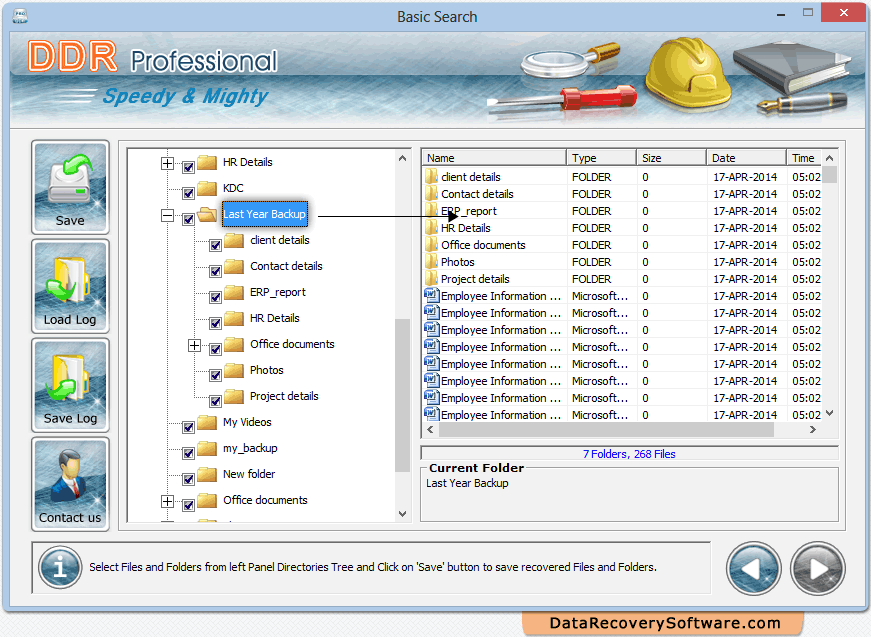Click file list horizontal scrollbar thumb
The height and width of the screenshot is (637, 871).
click(x=606, y=429)
